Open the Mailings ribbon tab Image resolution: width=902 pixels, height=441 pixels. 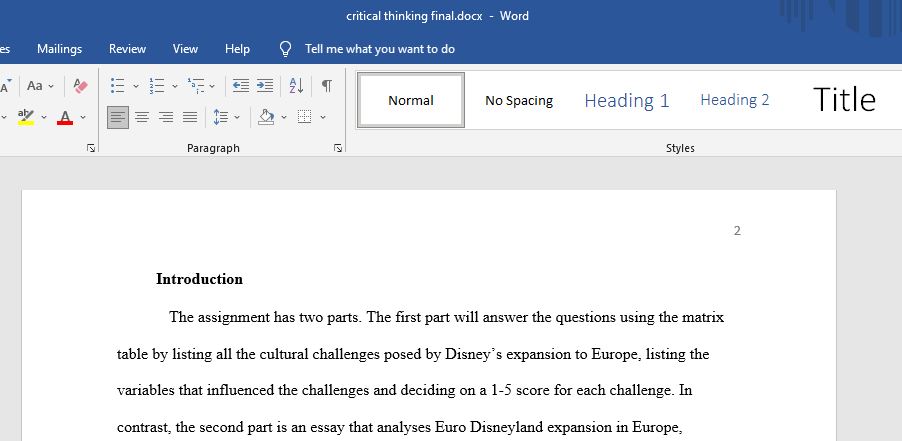click(59, 49)
